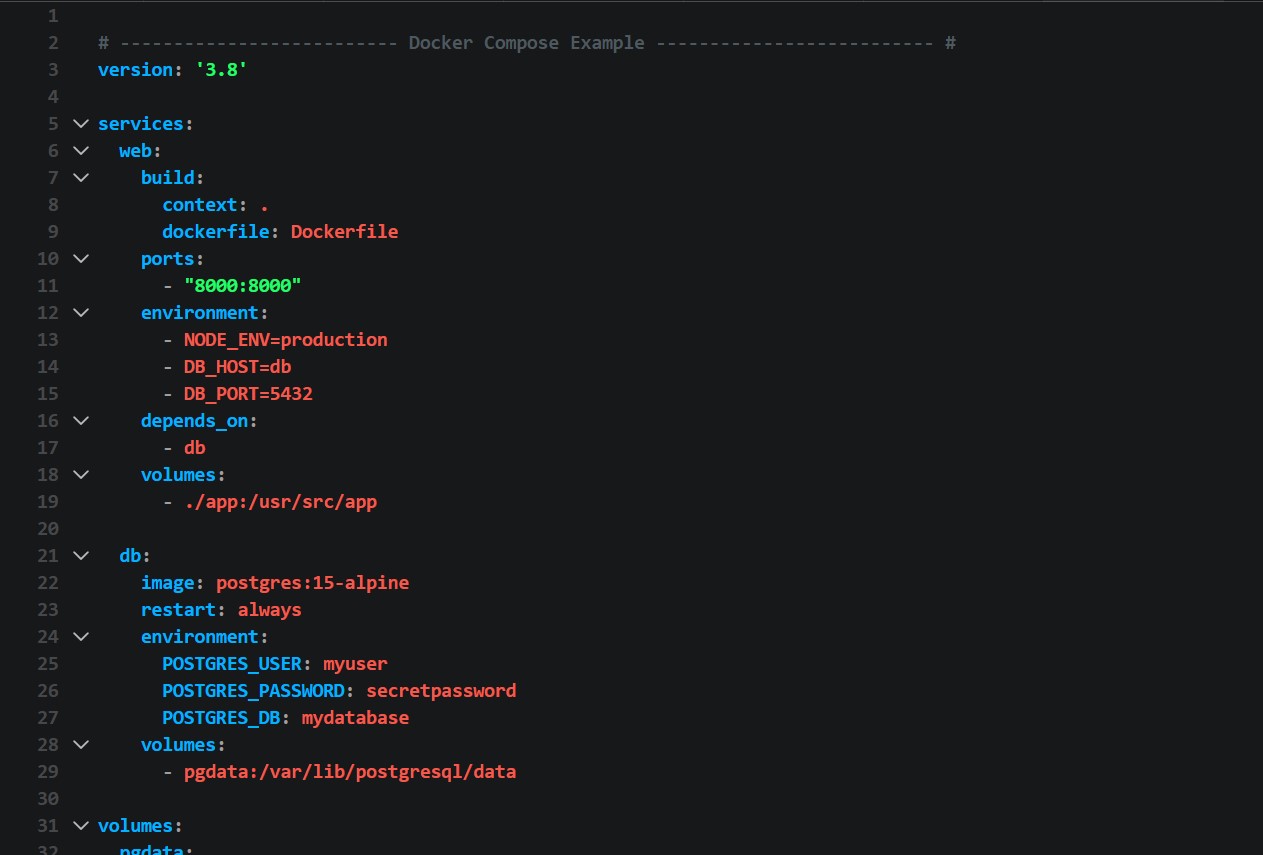Click the Docker Compose Example comment
Image resolution: width=1263 pixels, height=855 pixels.
(527, 43)
